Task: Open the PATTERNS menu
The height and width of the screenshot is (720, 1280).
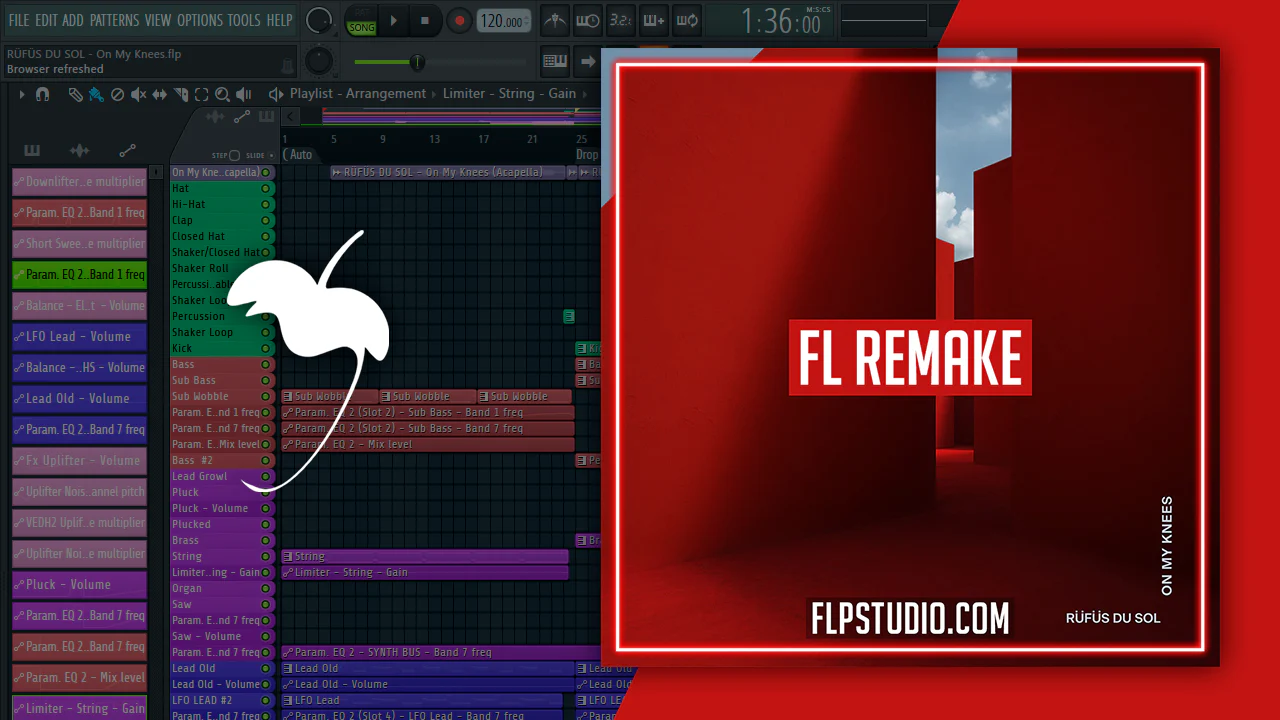Action: [x=114, y=20]
